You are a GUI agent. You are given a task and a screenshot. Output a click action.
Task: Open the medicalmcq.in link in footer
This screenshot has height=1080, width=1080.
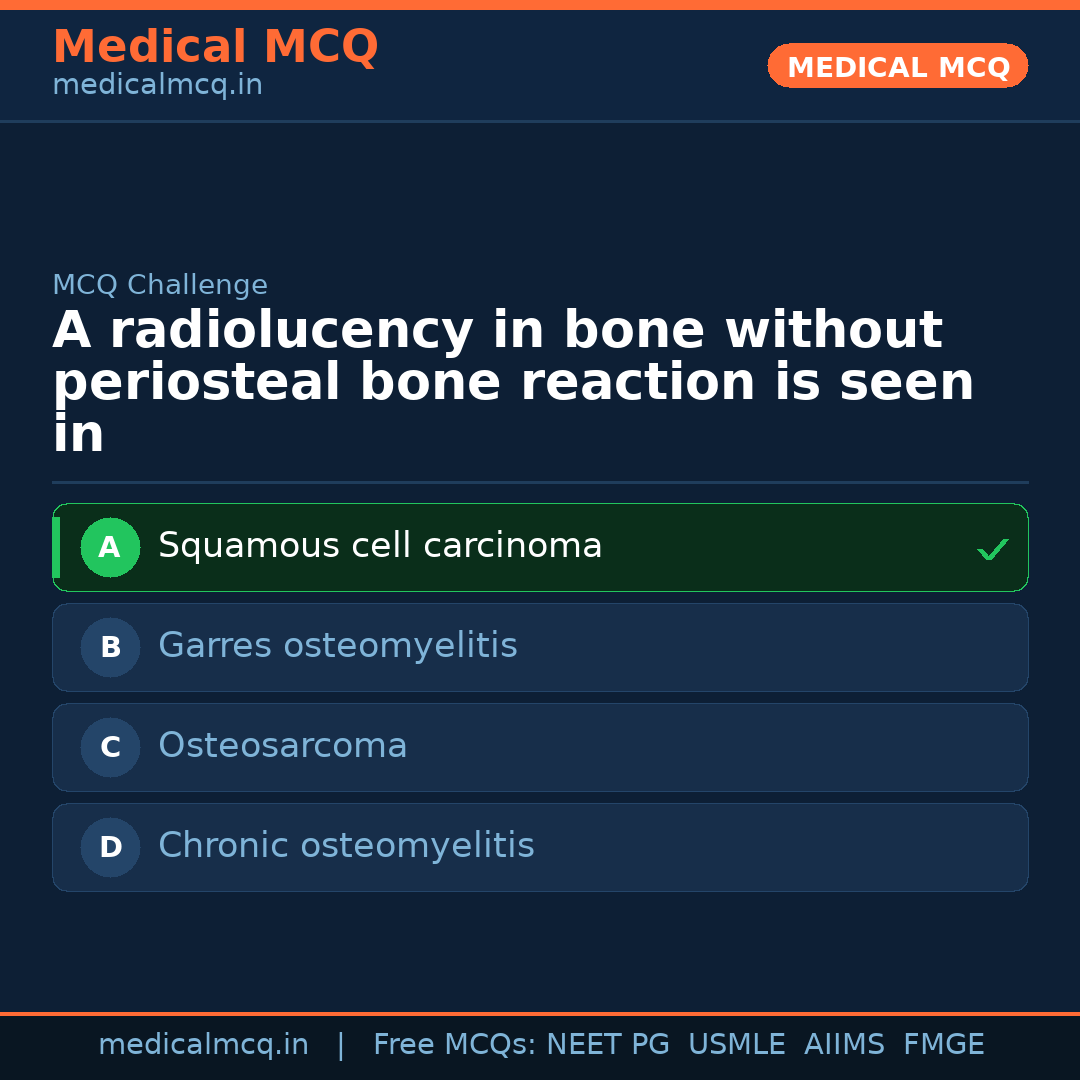point(203,1045)
